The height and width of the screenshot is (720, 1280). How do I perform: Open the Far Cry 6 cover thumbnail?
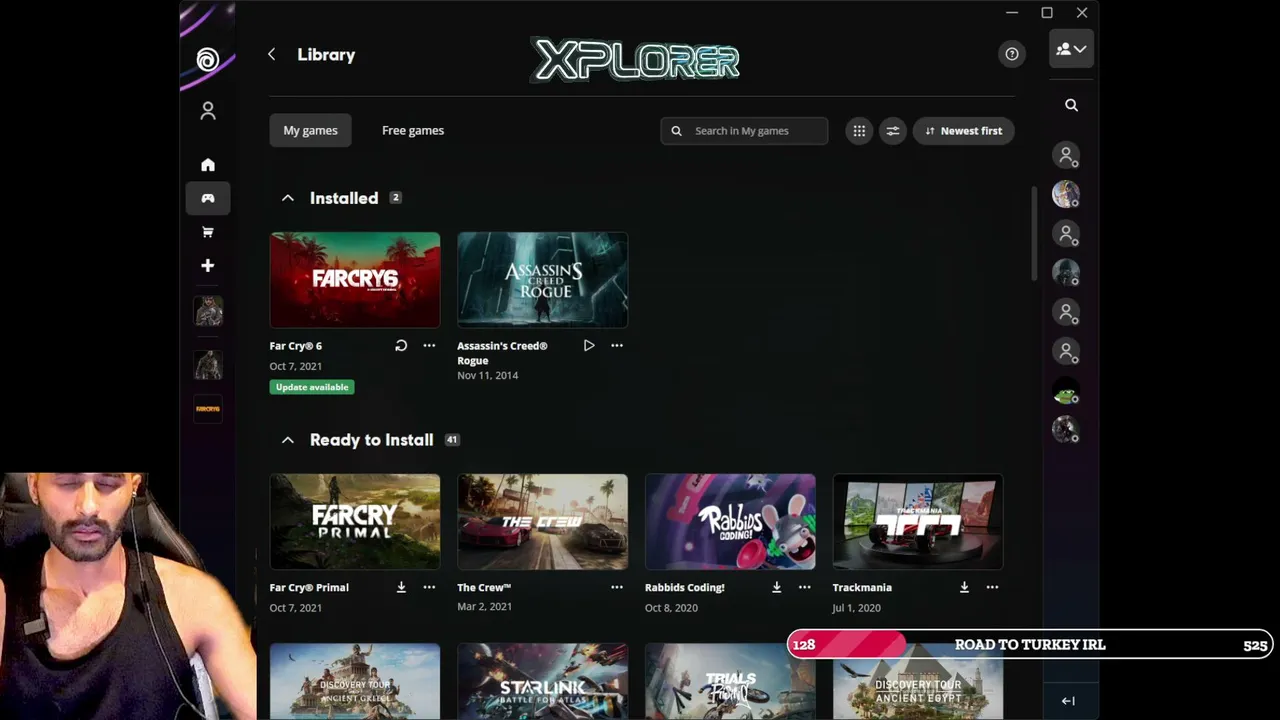click(355, 280)
